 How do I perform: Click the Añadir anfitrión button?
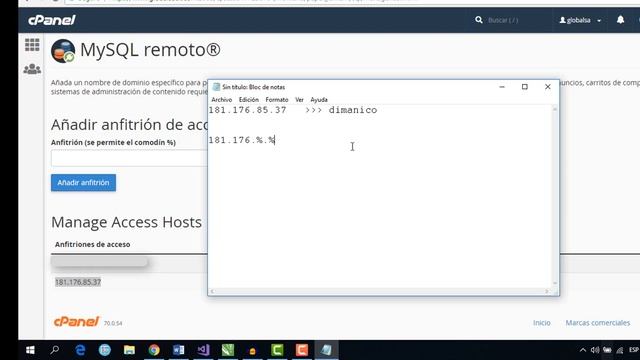coord(83,182)
